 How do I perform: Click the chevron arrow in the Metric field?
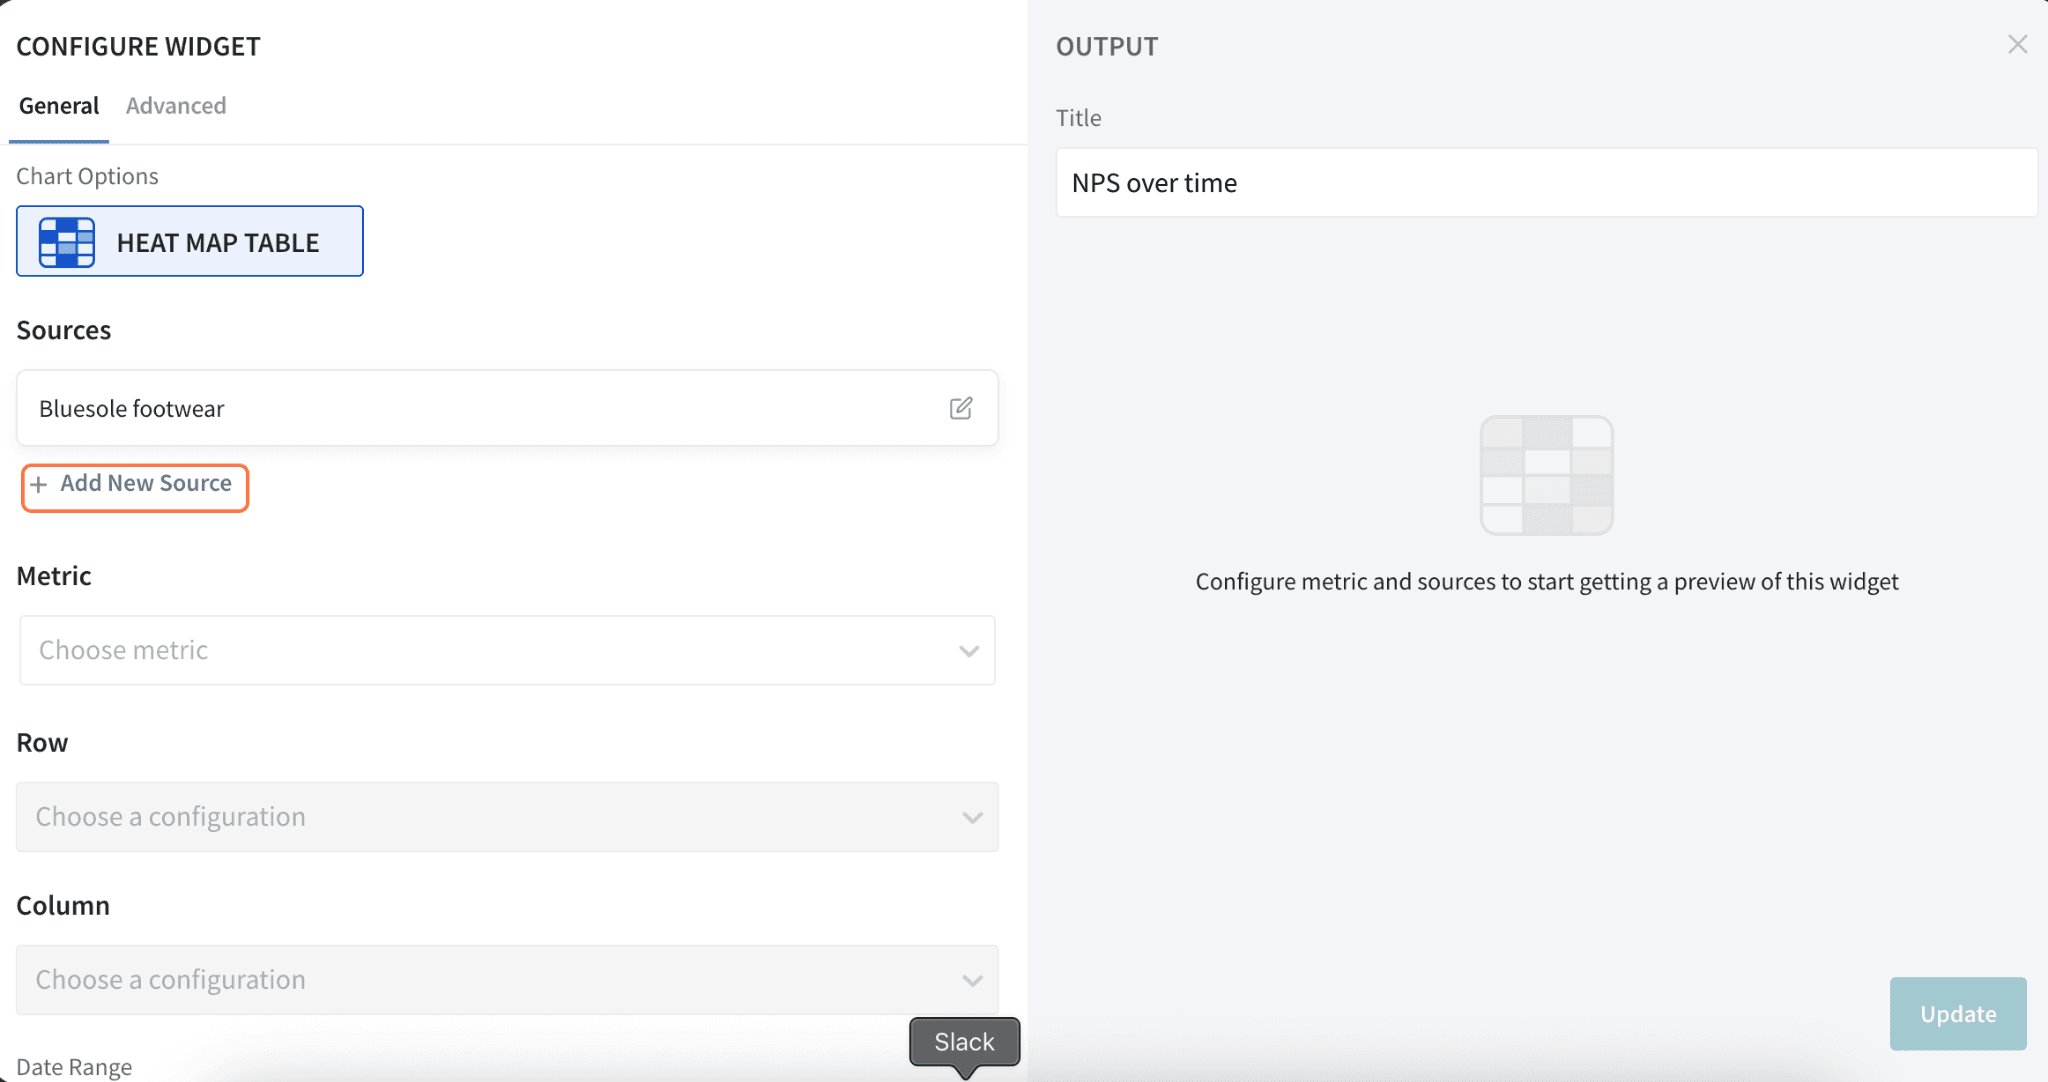(x=968, y=651)
